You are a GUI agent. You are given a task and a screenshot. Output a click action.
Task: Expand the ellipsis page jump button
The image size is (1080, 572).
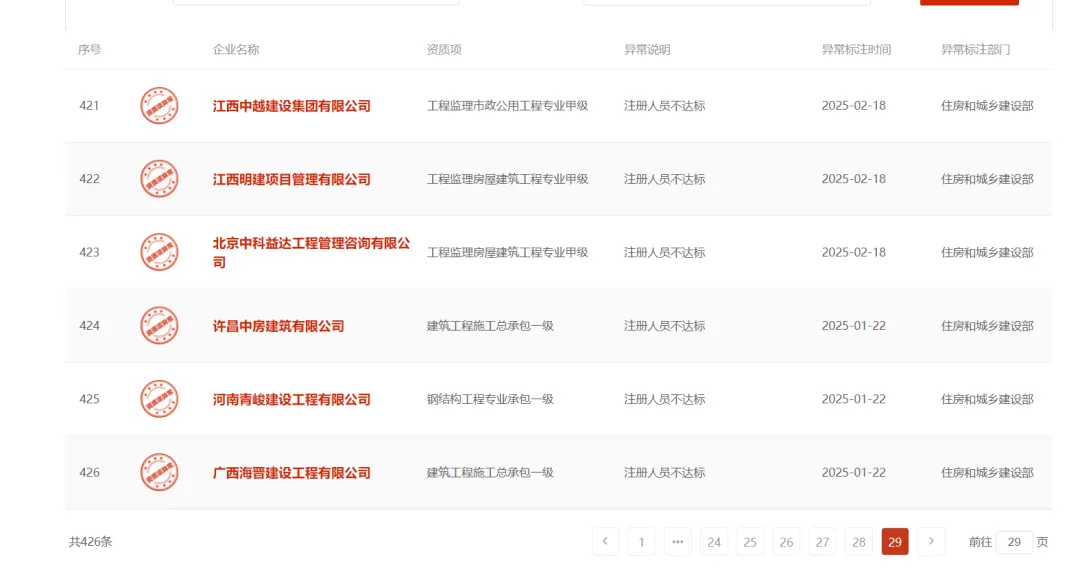678,542
